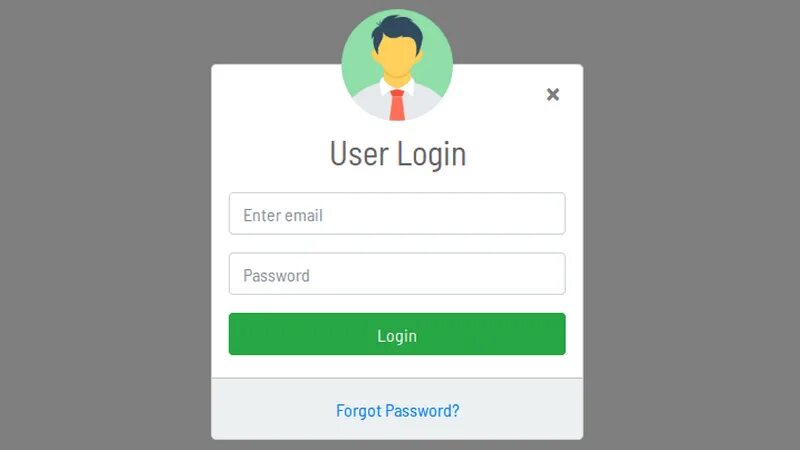The width and height of the screenshot is (800, 450).
Task: Click the red tie on the avatar
Action: pyautogui.click(x=397, y=105)
